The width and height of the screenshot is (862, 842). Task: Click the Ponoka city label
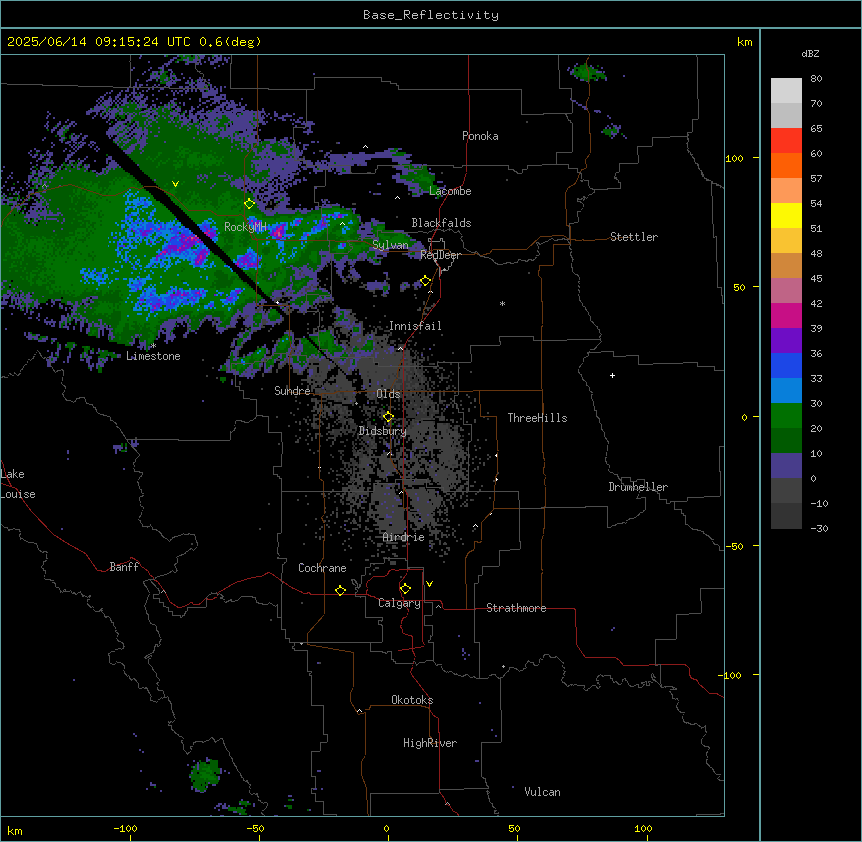pyautogui.click(x=480, y=136)
